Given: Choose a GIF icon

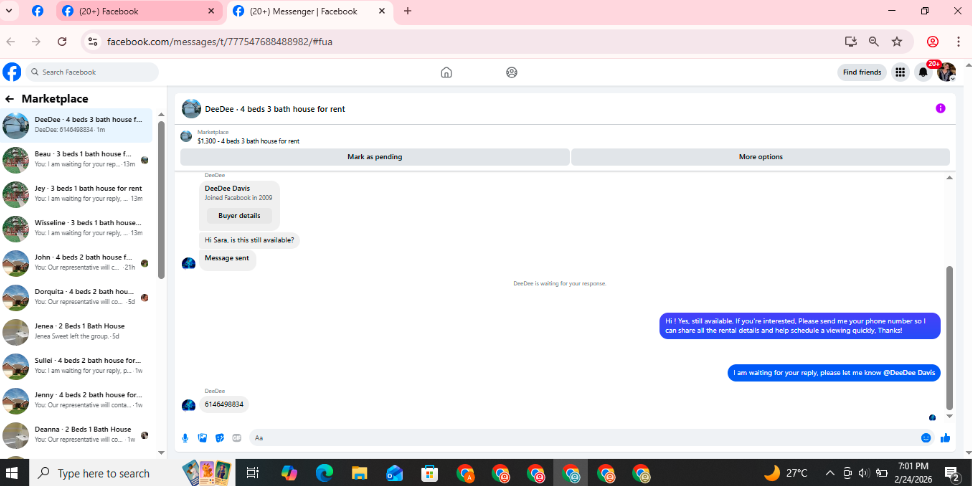Looking at the screenshot, I should click(236, 438).
